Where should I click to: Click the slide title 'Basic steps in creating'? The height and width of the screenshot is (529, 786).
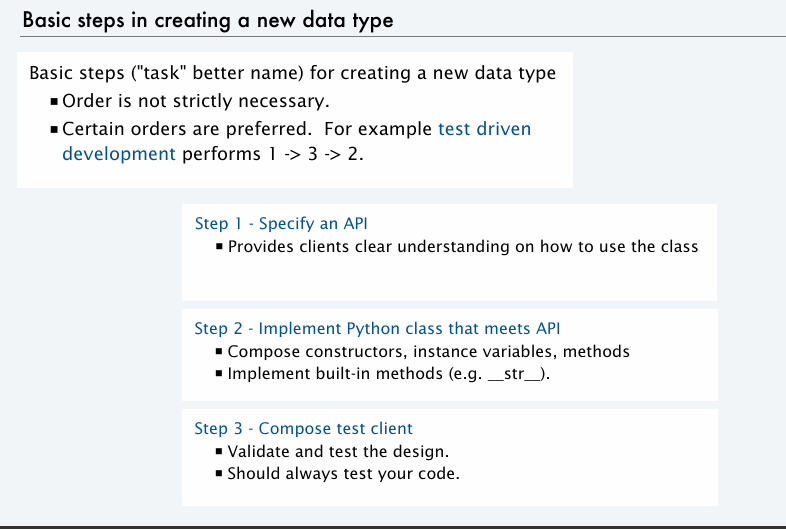click(x=208, y=20)
